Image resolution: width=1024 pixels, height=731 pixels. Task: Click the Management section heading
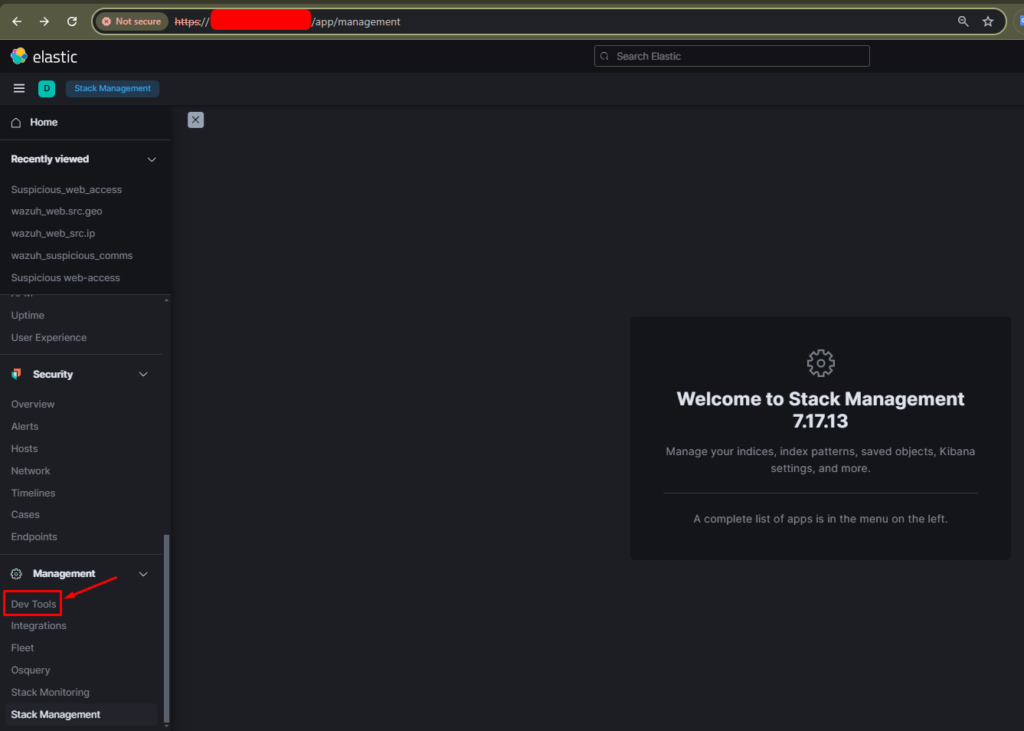pos(64,573)
